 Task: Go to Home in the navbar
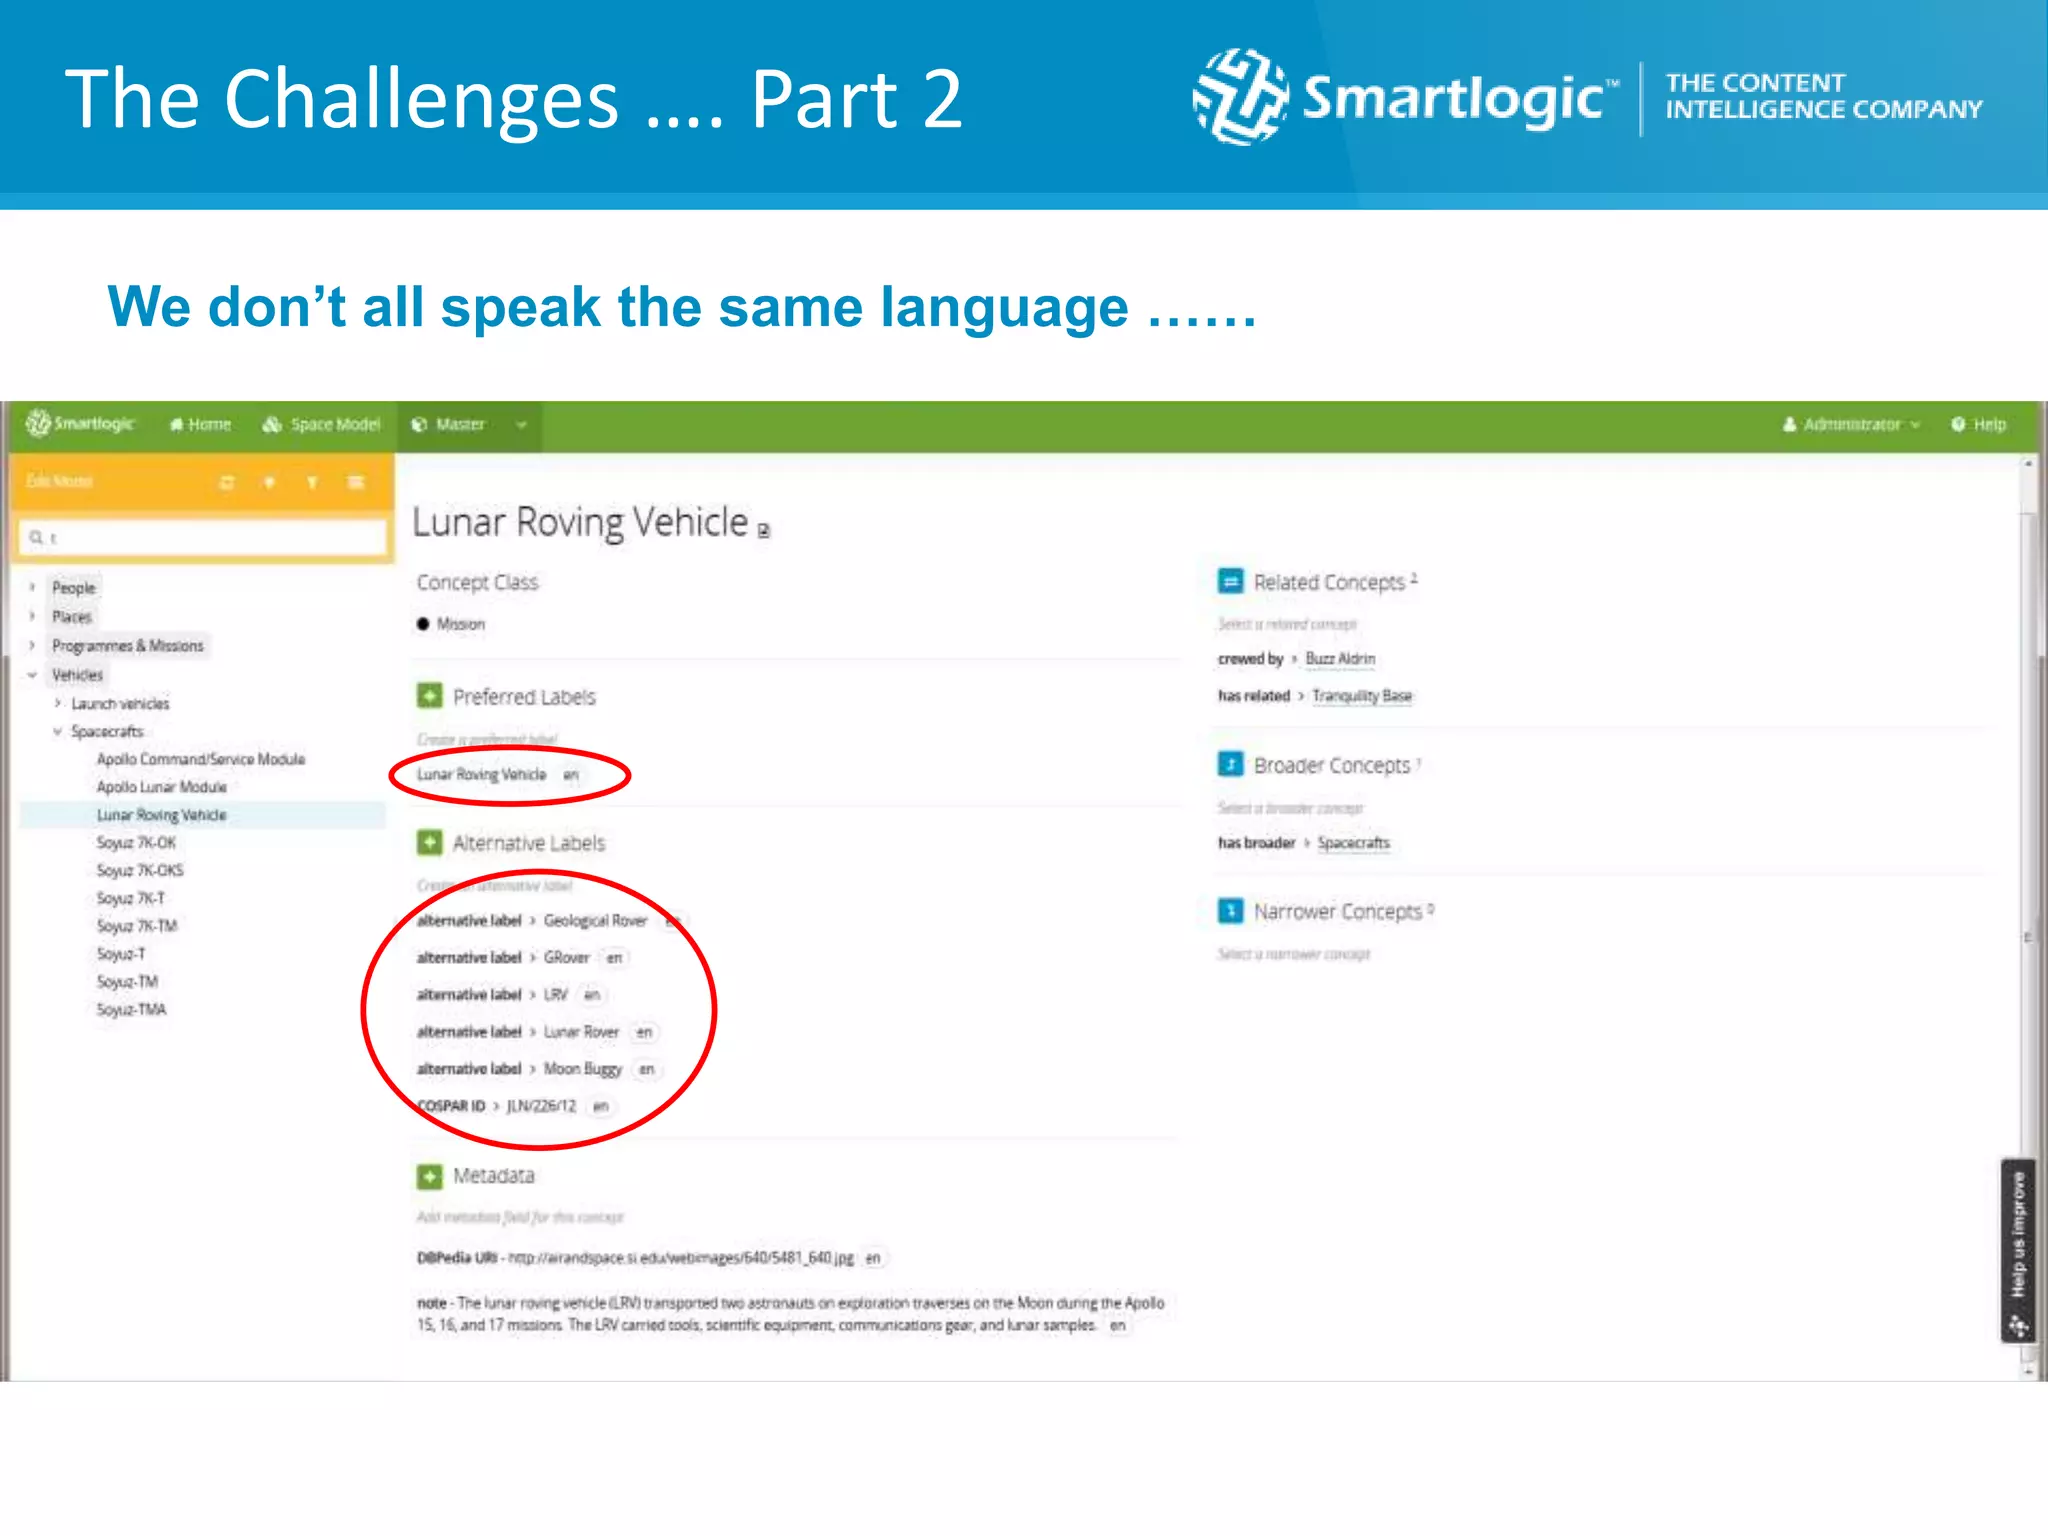[200, 425]
